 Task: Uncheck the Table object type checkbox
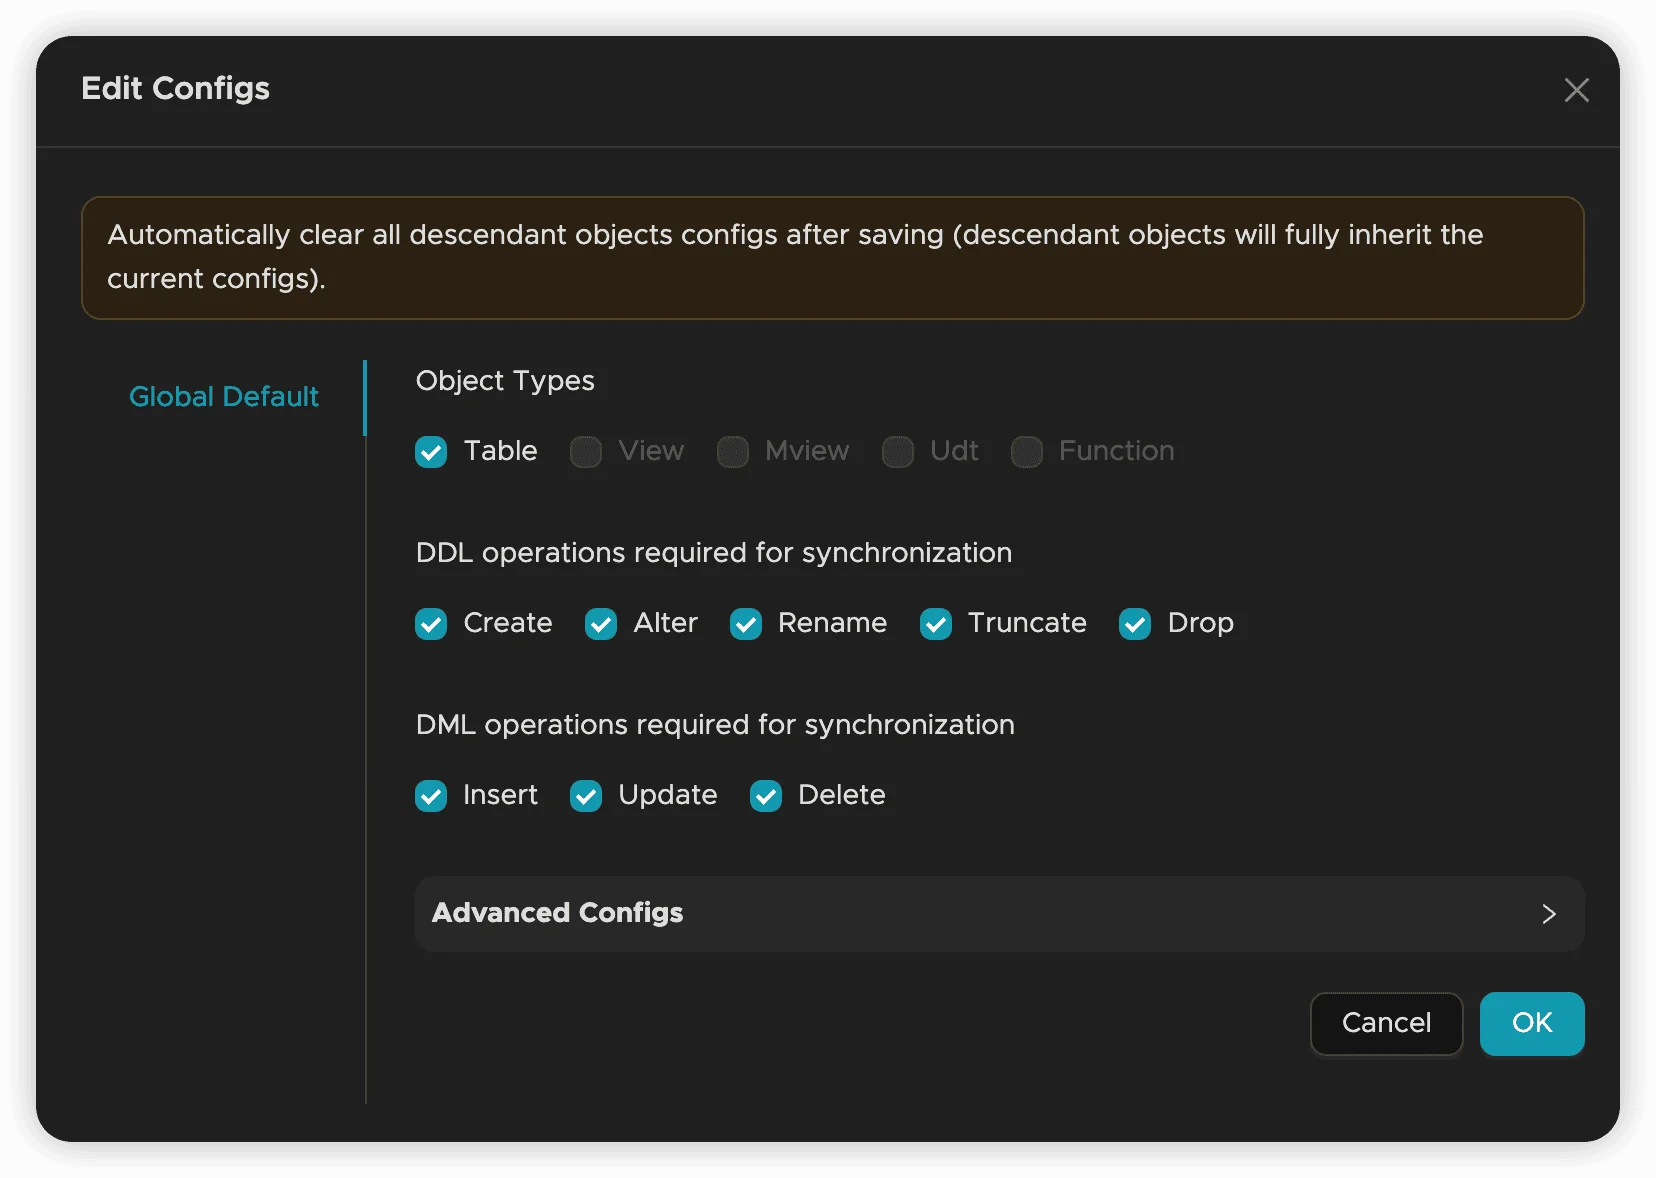point(431,452)
